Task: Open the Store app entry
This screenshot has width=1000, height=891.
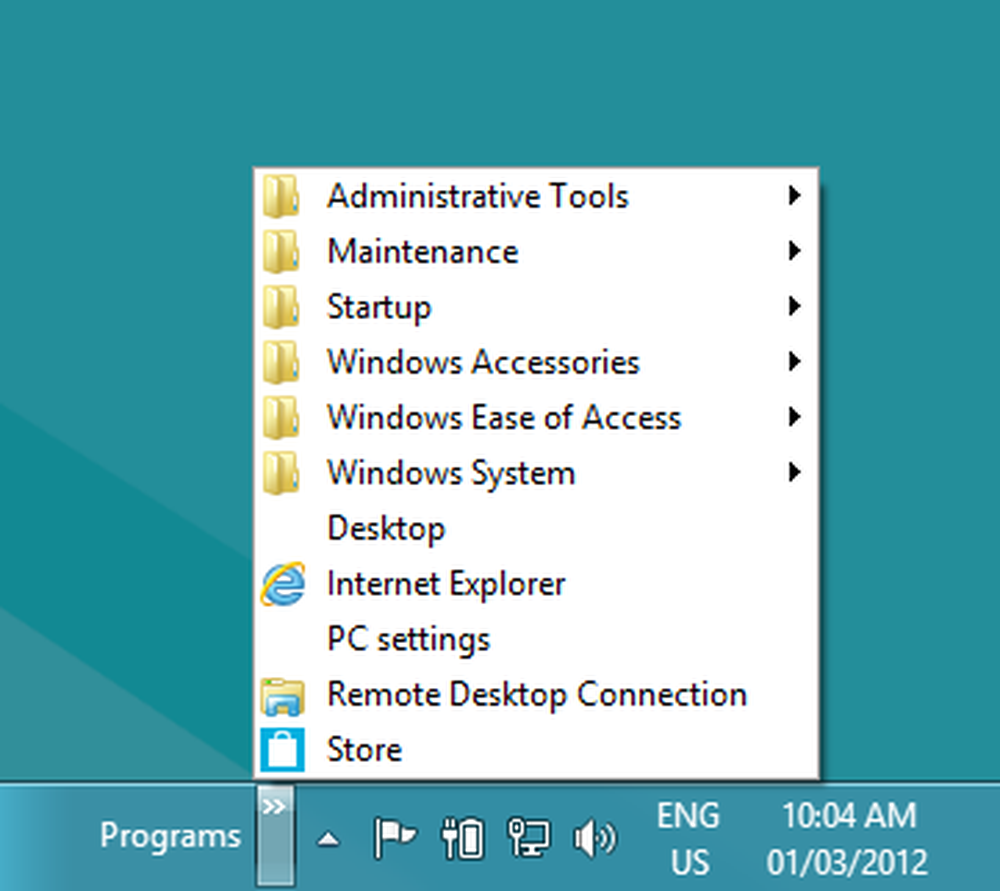Action: [536, 750]
